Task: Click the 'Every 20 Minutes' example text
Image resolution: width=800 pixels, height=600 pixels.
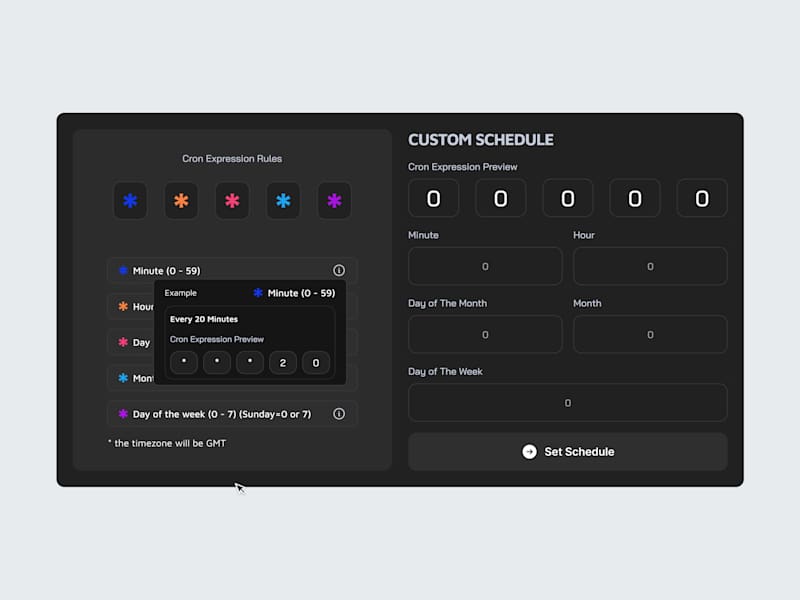Action: click(204, 319)
